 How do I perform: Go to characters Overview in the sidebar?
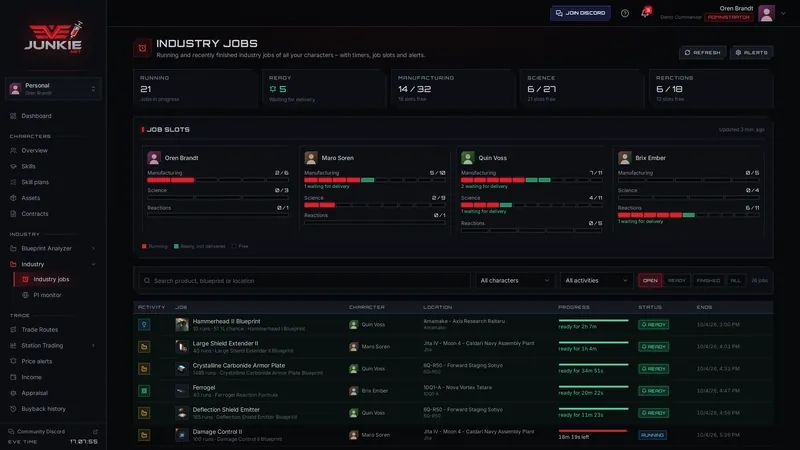(x=34, y=151)
